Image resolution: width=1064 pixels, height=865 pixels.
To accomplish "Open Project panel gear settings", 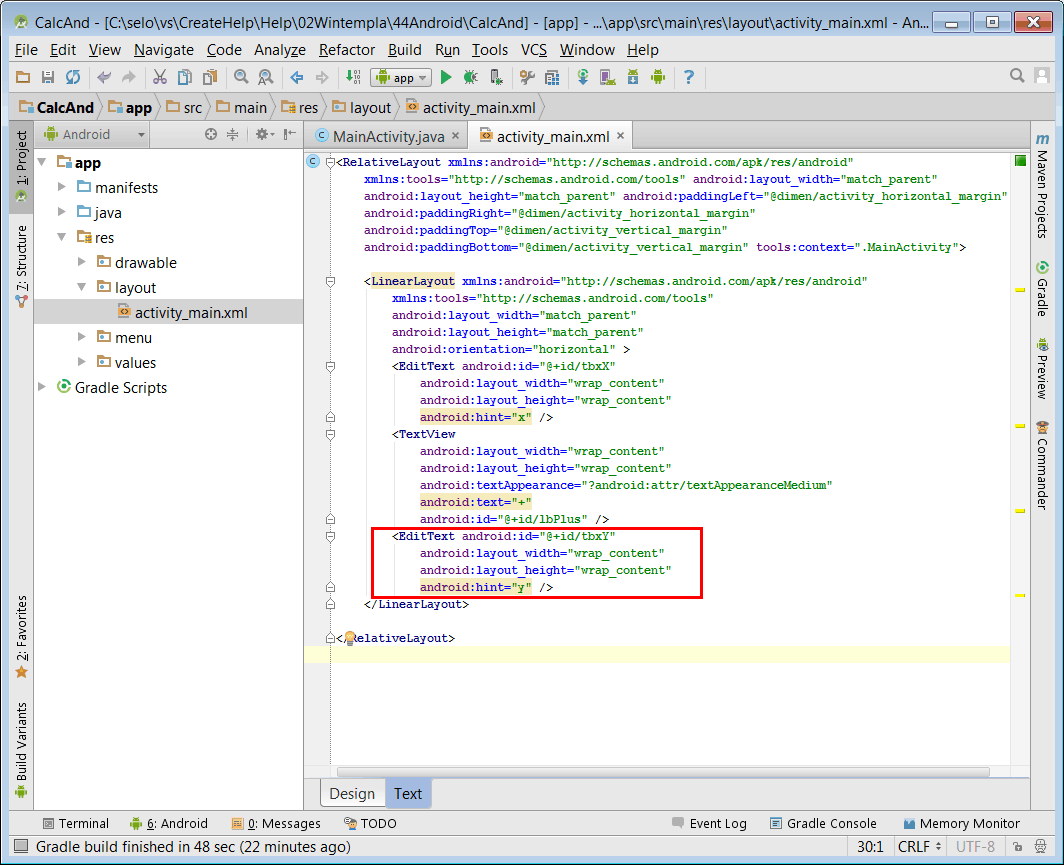I will tap(263, 134).
